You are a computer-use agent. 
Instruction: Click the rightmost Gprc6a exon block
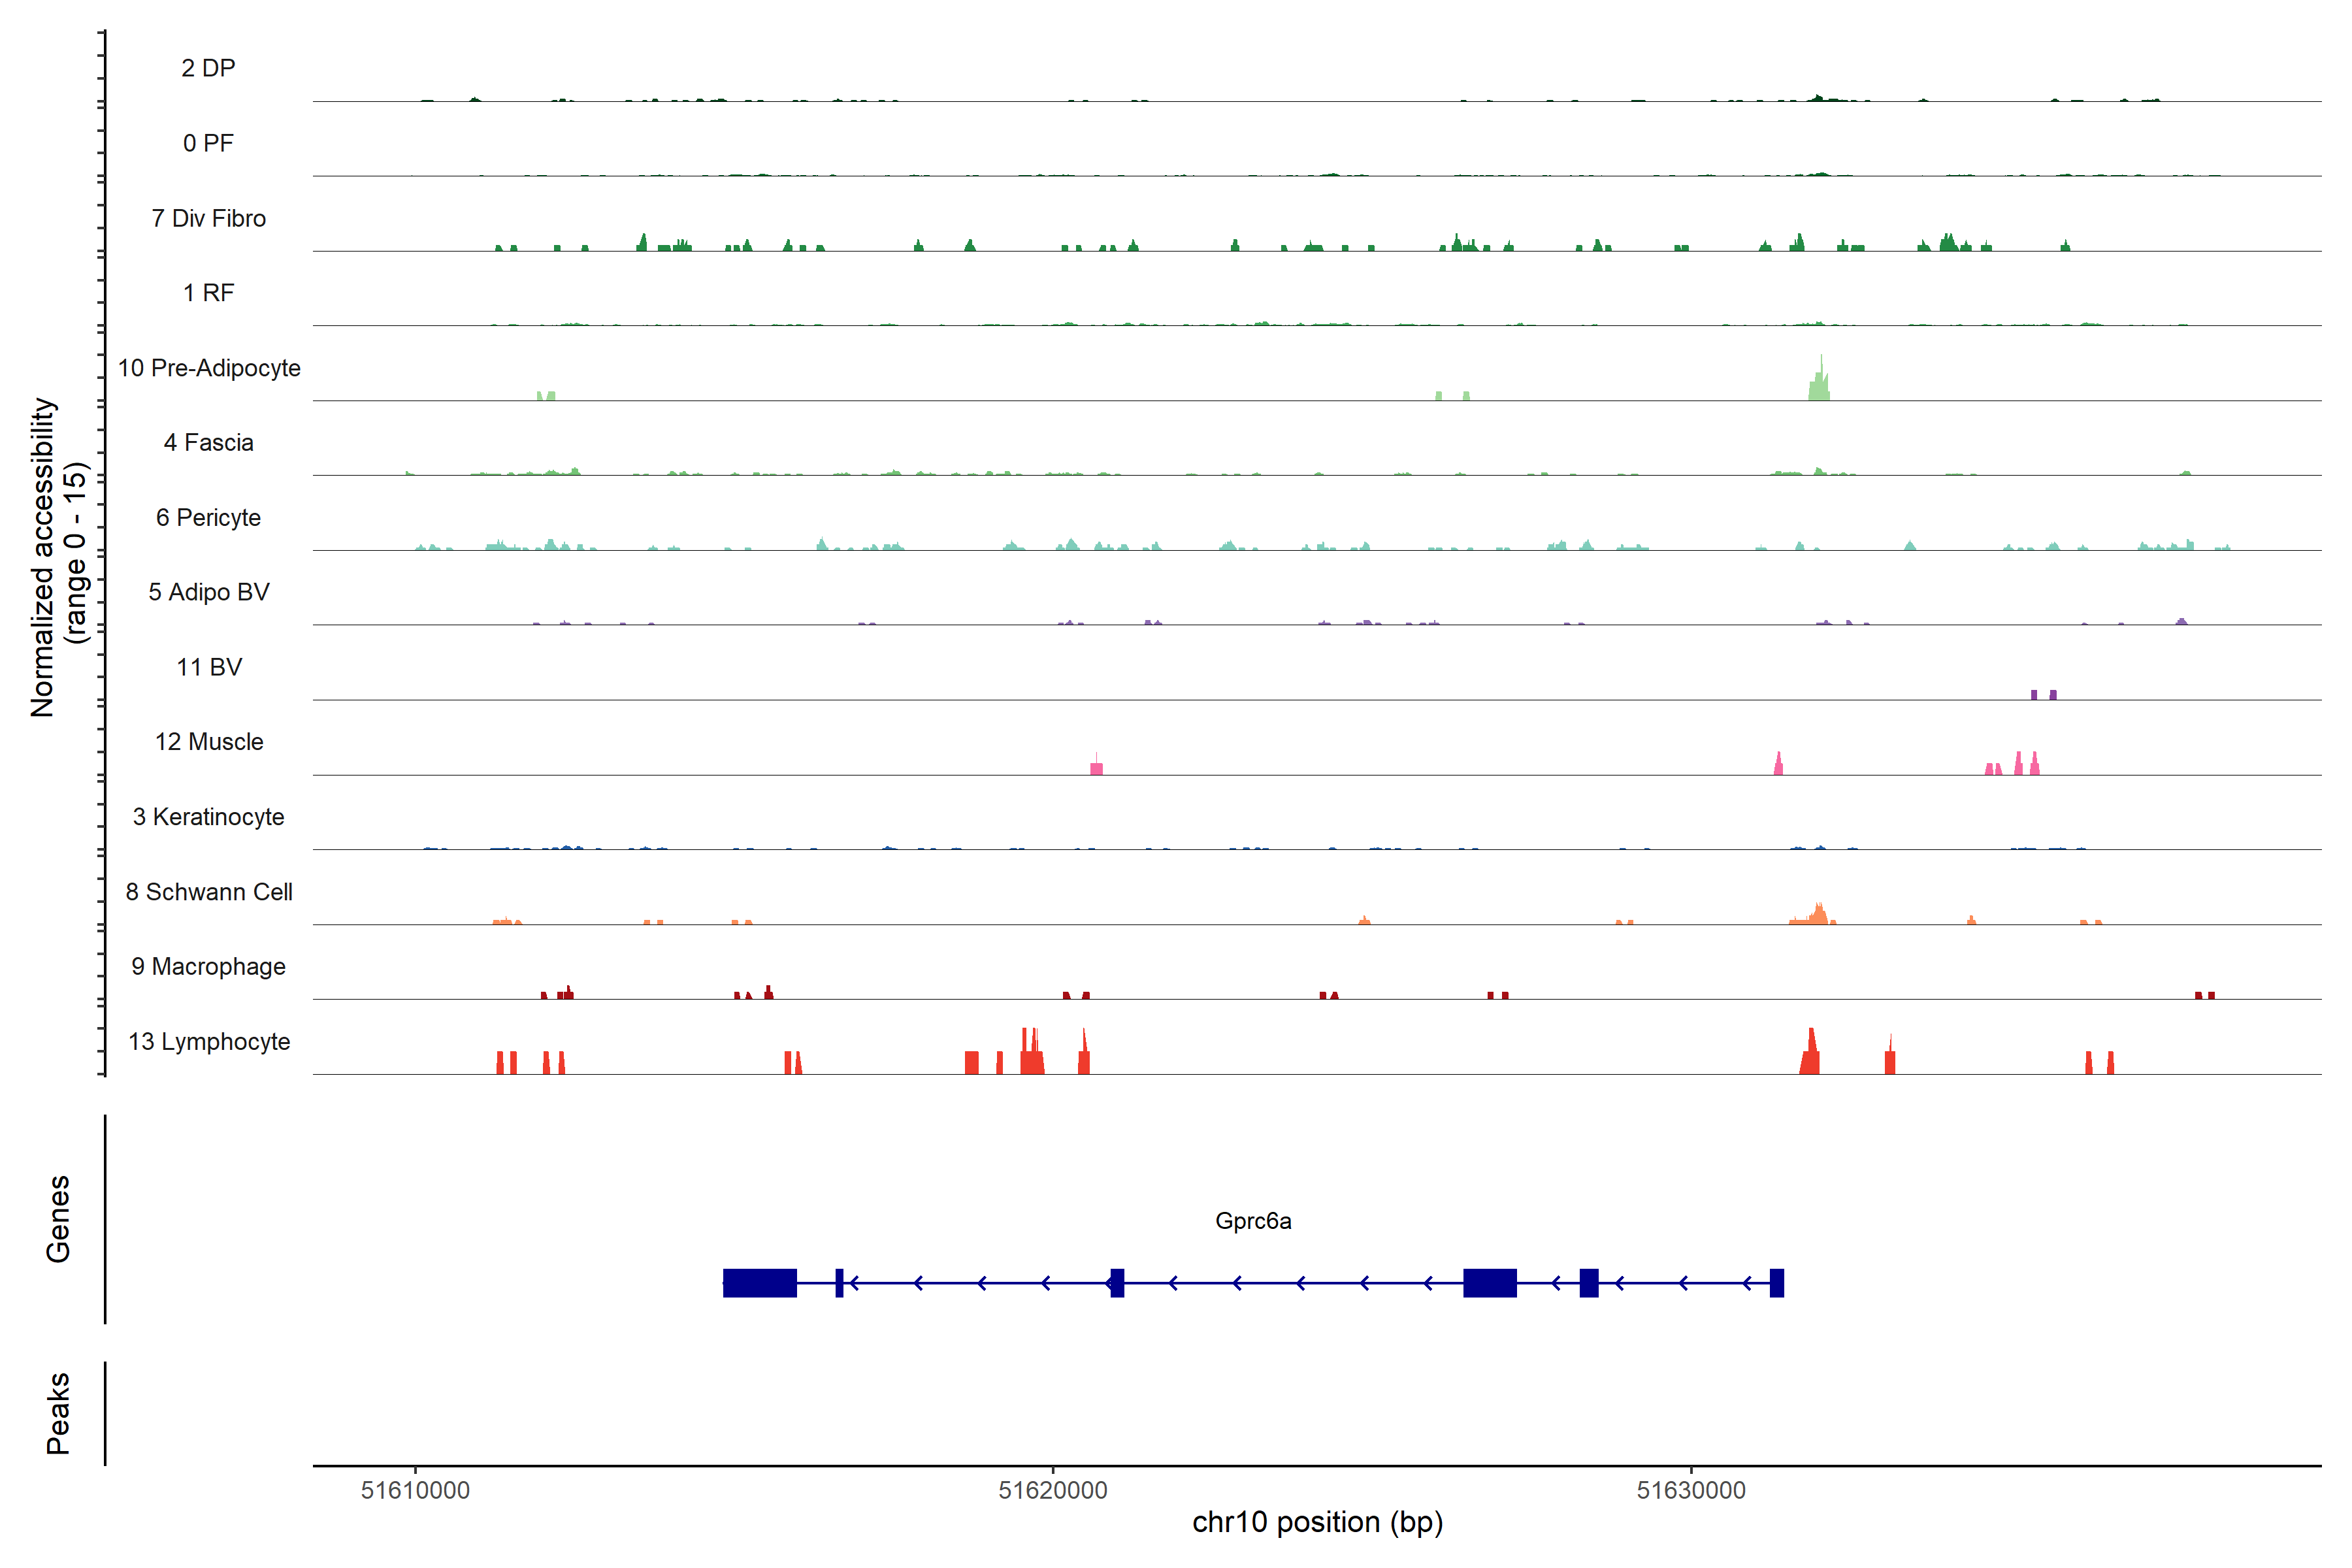click(x=1777, y=1283)
